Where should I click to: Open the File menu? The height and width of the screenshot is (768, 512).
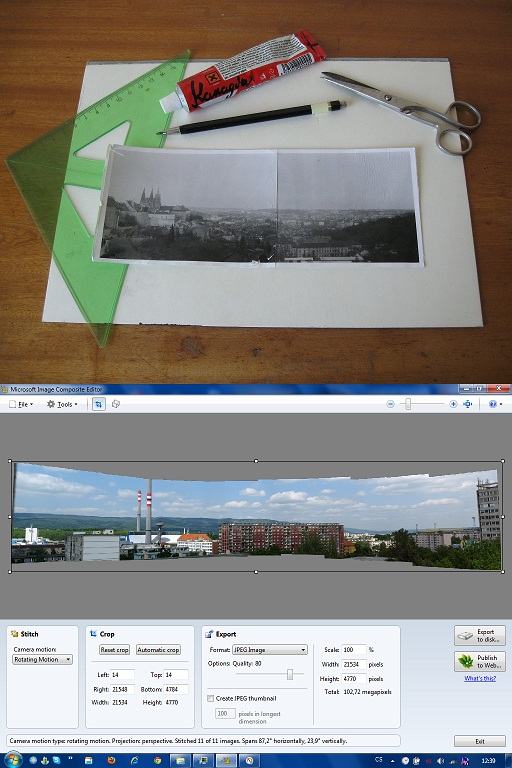pyautogui.click(x=21, y=404)
